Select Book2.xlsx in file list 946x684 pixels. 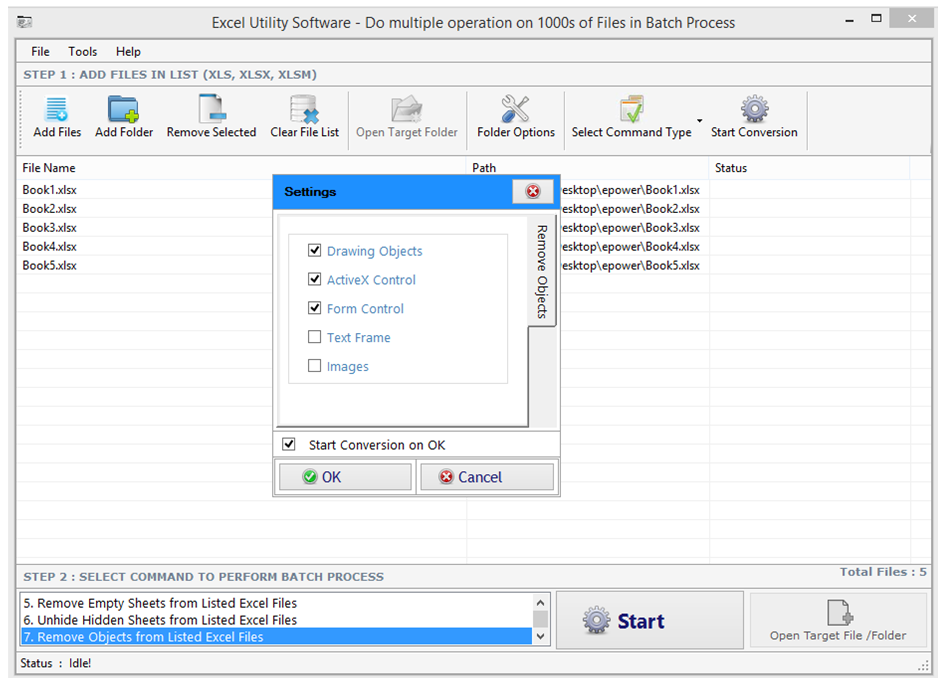point(49,209)
